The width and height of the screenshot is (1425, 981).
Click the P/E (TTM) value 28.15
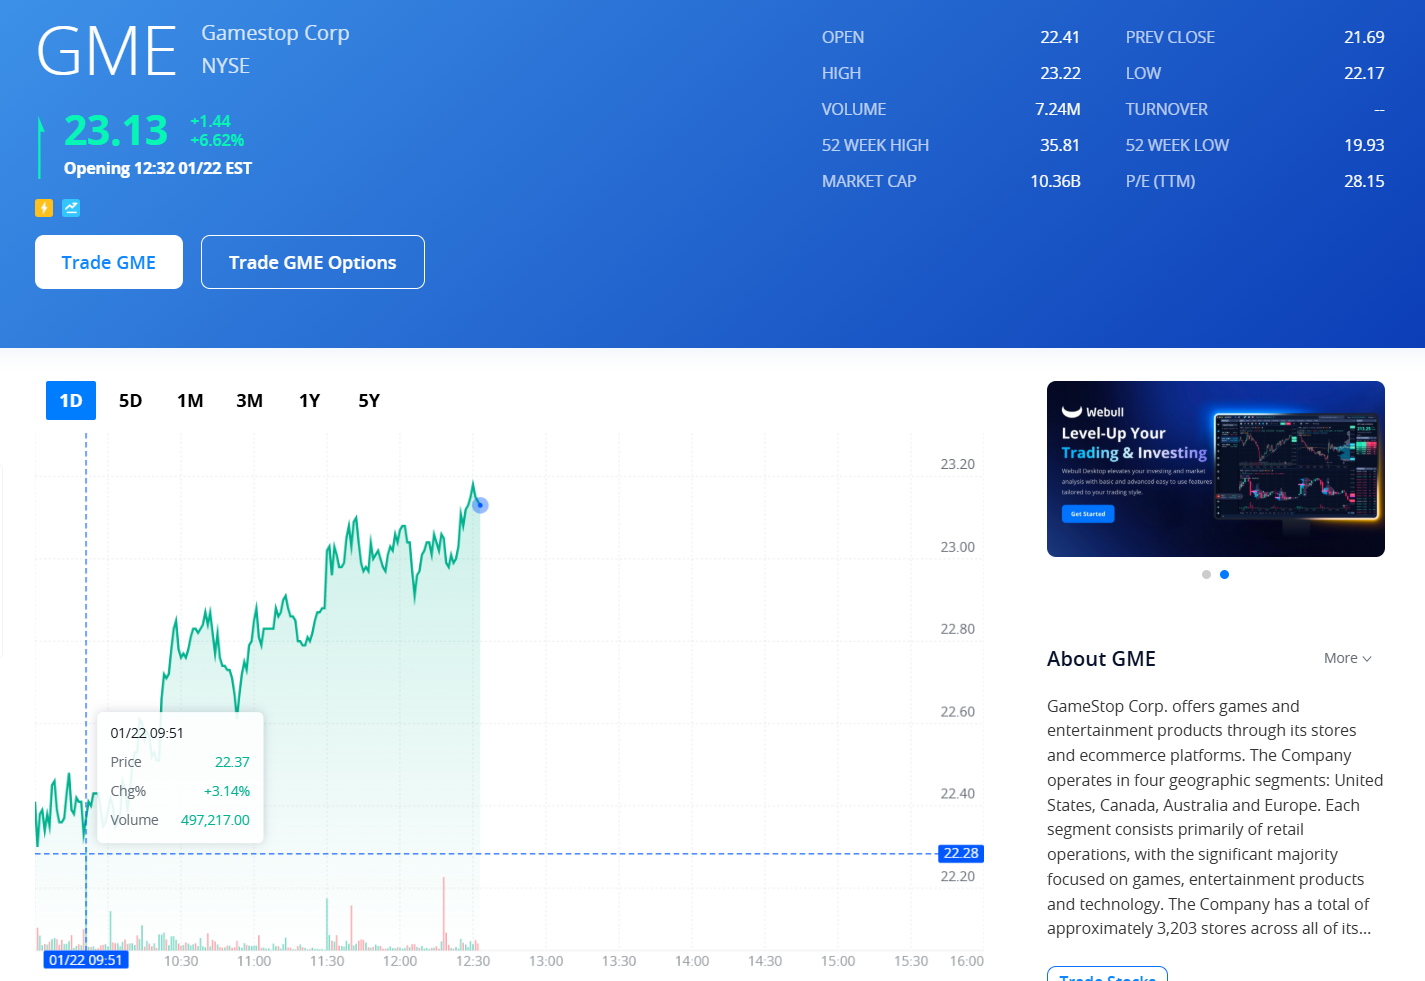pyautogui.click(x=1364, y=181)
